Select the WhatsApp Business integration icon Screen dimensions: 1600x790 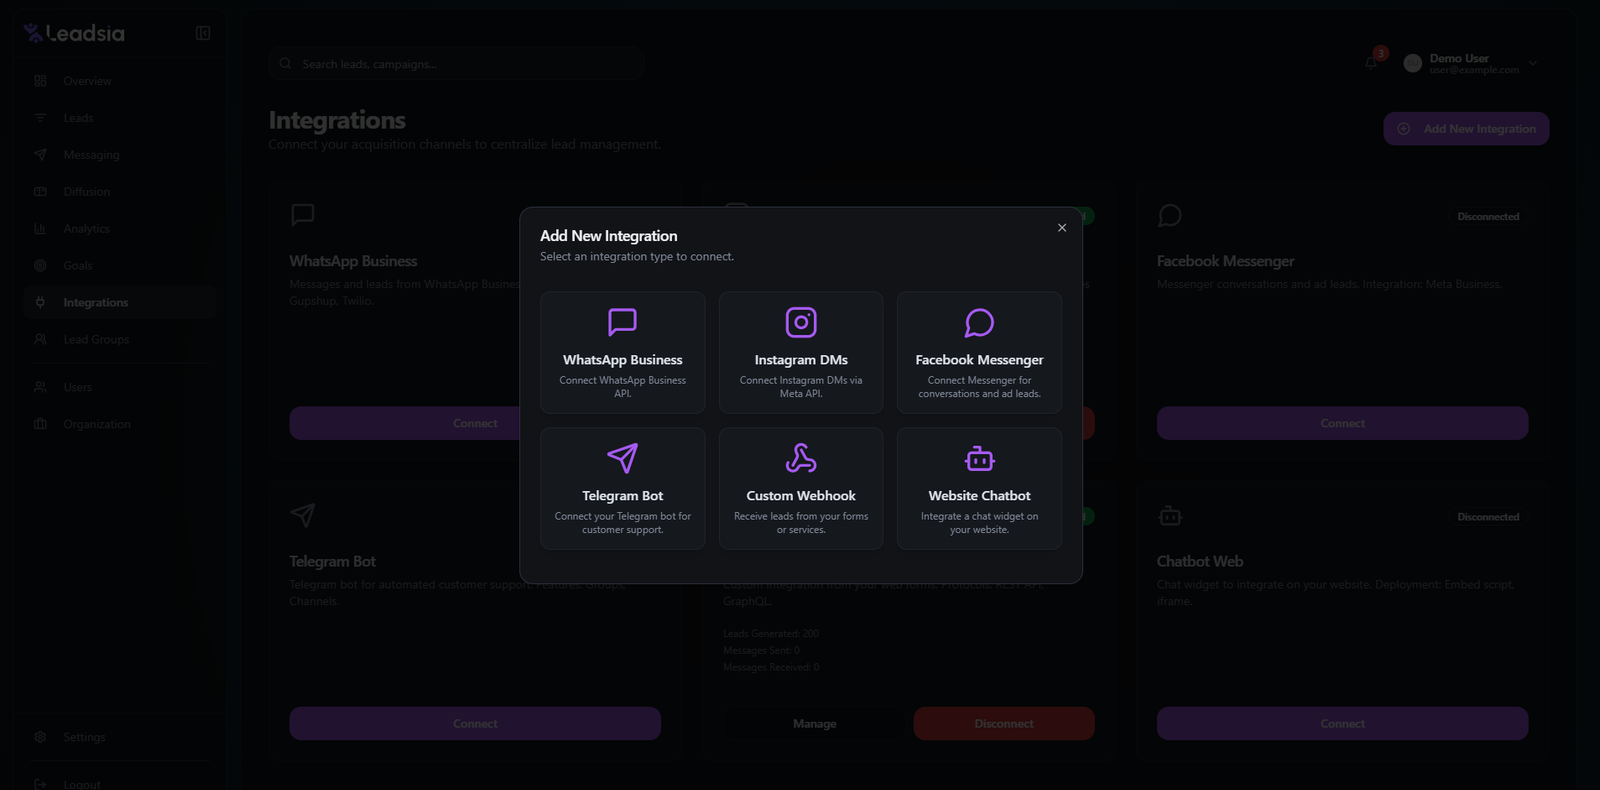coord(622,322)
